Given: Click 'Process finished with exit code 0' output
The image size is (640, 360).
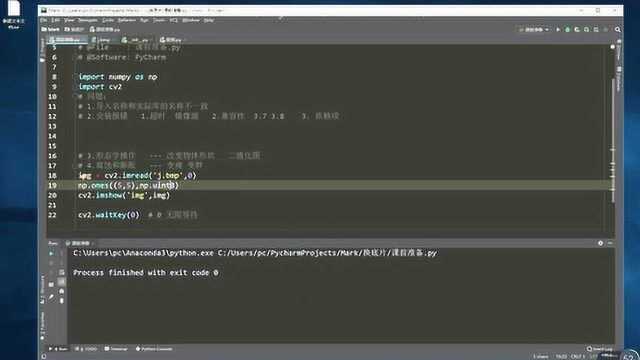Looking at the screenshot, I should (146, 273).
